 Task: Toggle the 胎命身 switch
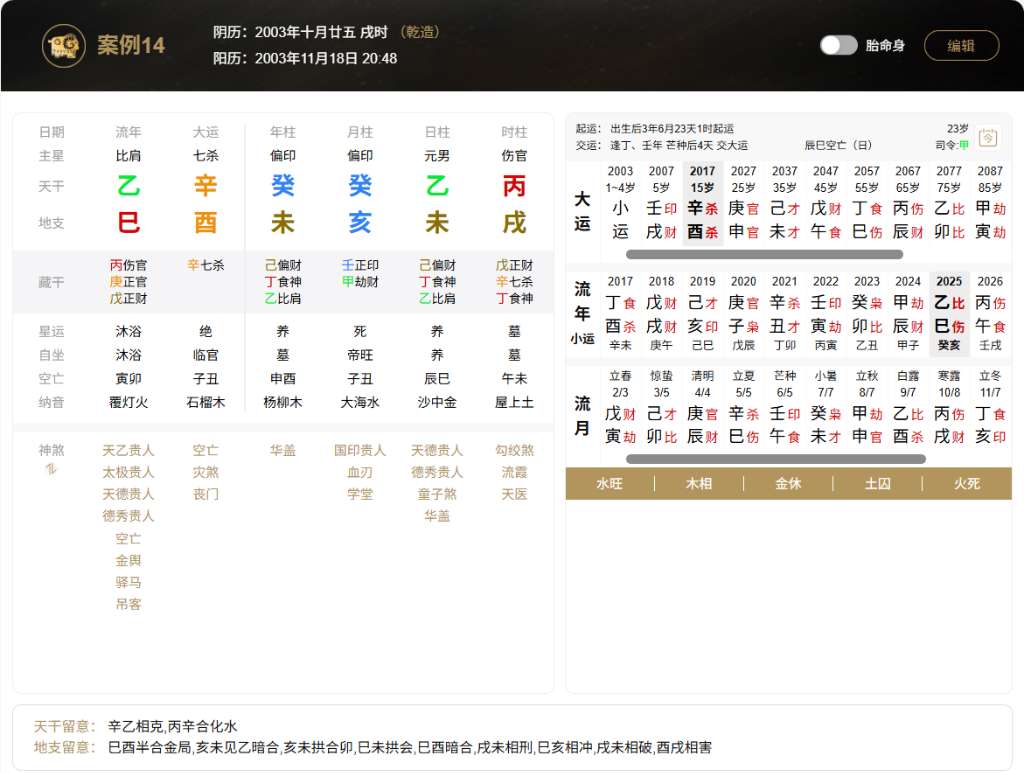(x=839, y=45)
